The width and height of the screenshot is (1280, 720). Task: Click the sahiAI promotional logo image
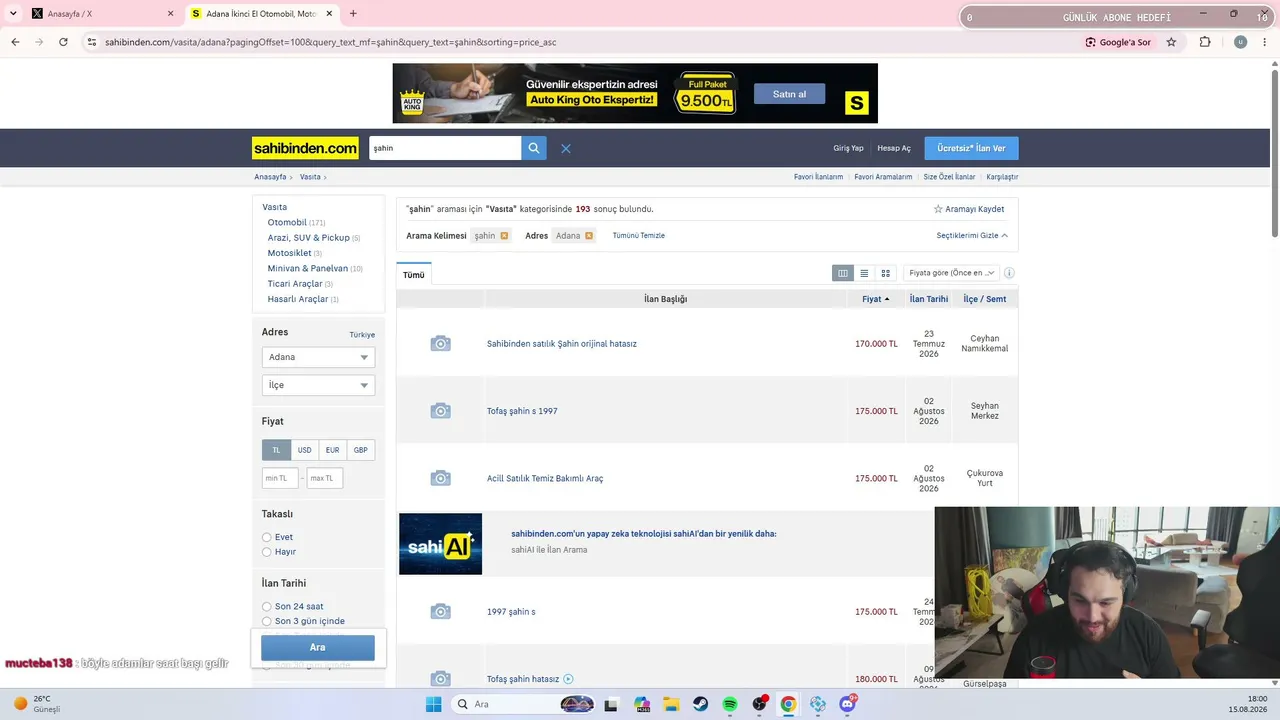pos(440,544)
